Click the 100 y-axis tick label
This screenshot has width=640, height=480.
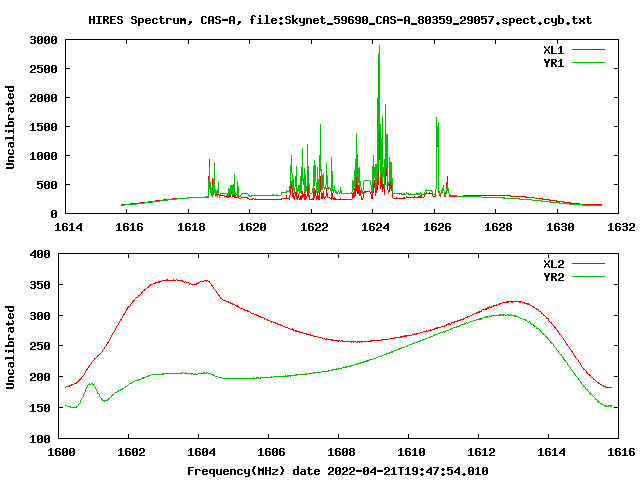coord(40,439)
